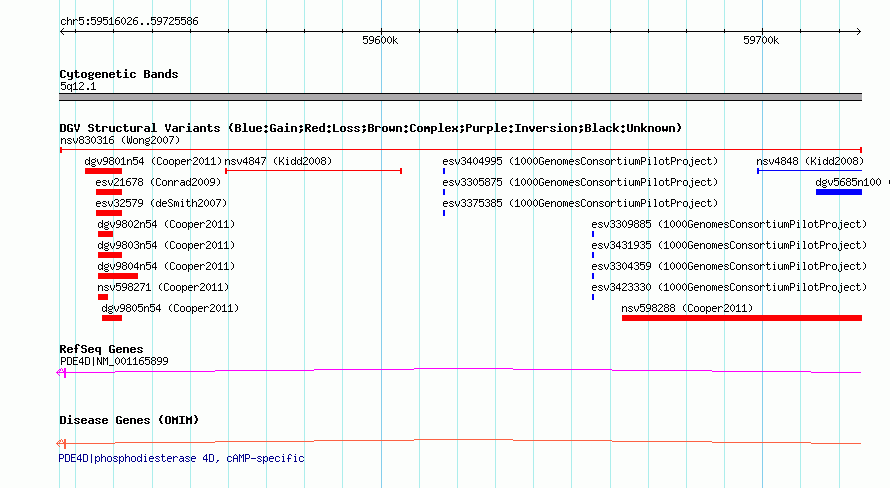Click the red loss bar under dgv9801n54
890x488 pixels.
coord(103,171)
